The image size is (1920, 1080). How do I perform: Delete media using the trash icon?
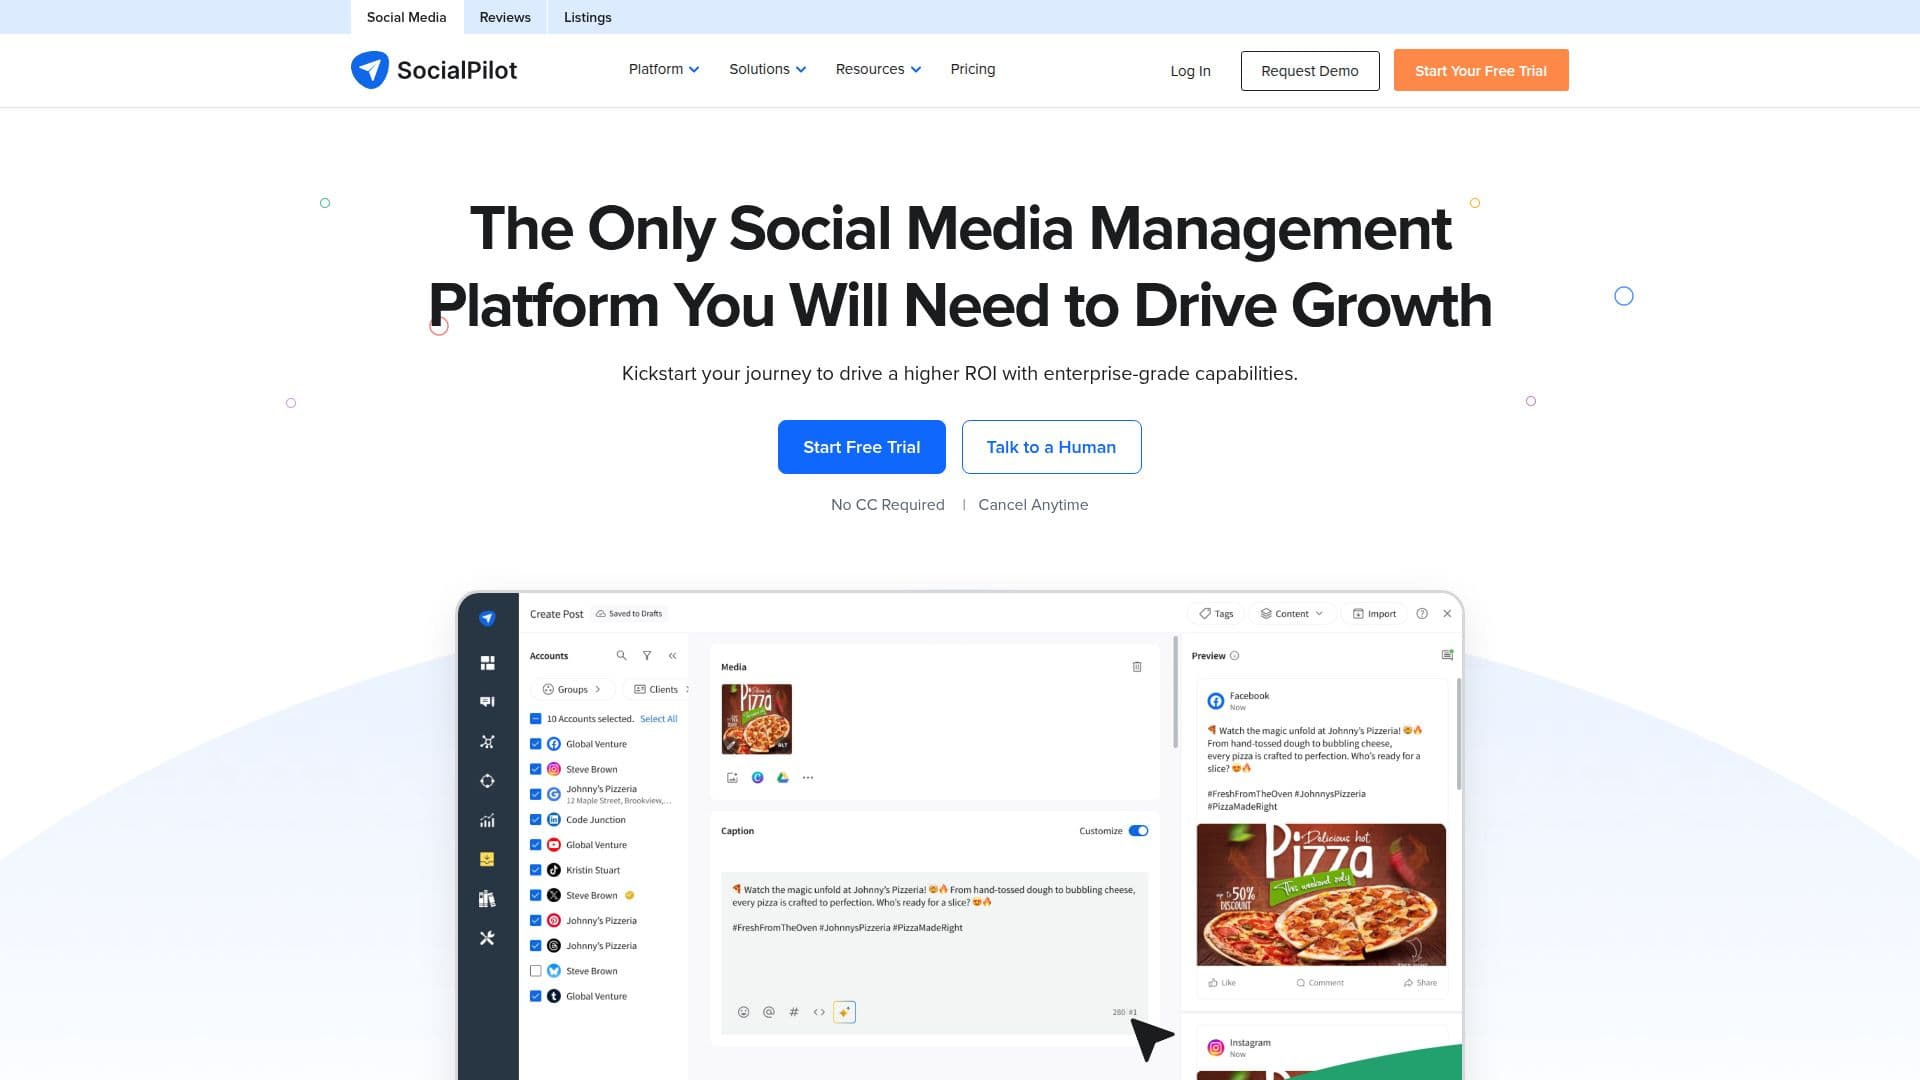[1137, 667]
